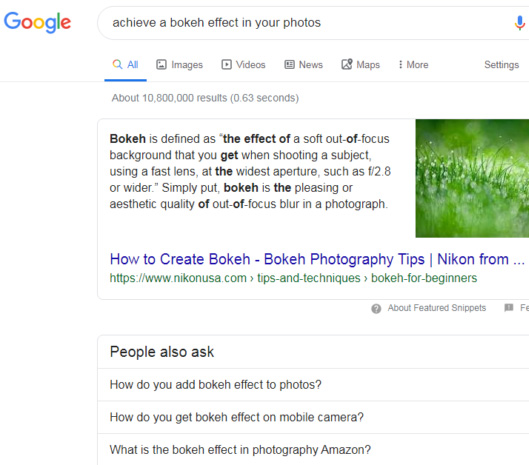Click inside the search query field
The height and width of the screenshot is (465, 529).
pos(304,23)
